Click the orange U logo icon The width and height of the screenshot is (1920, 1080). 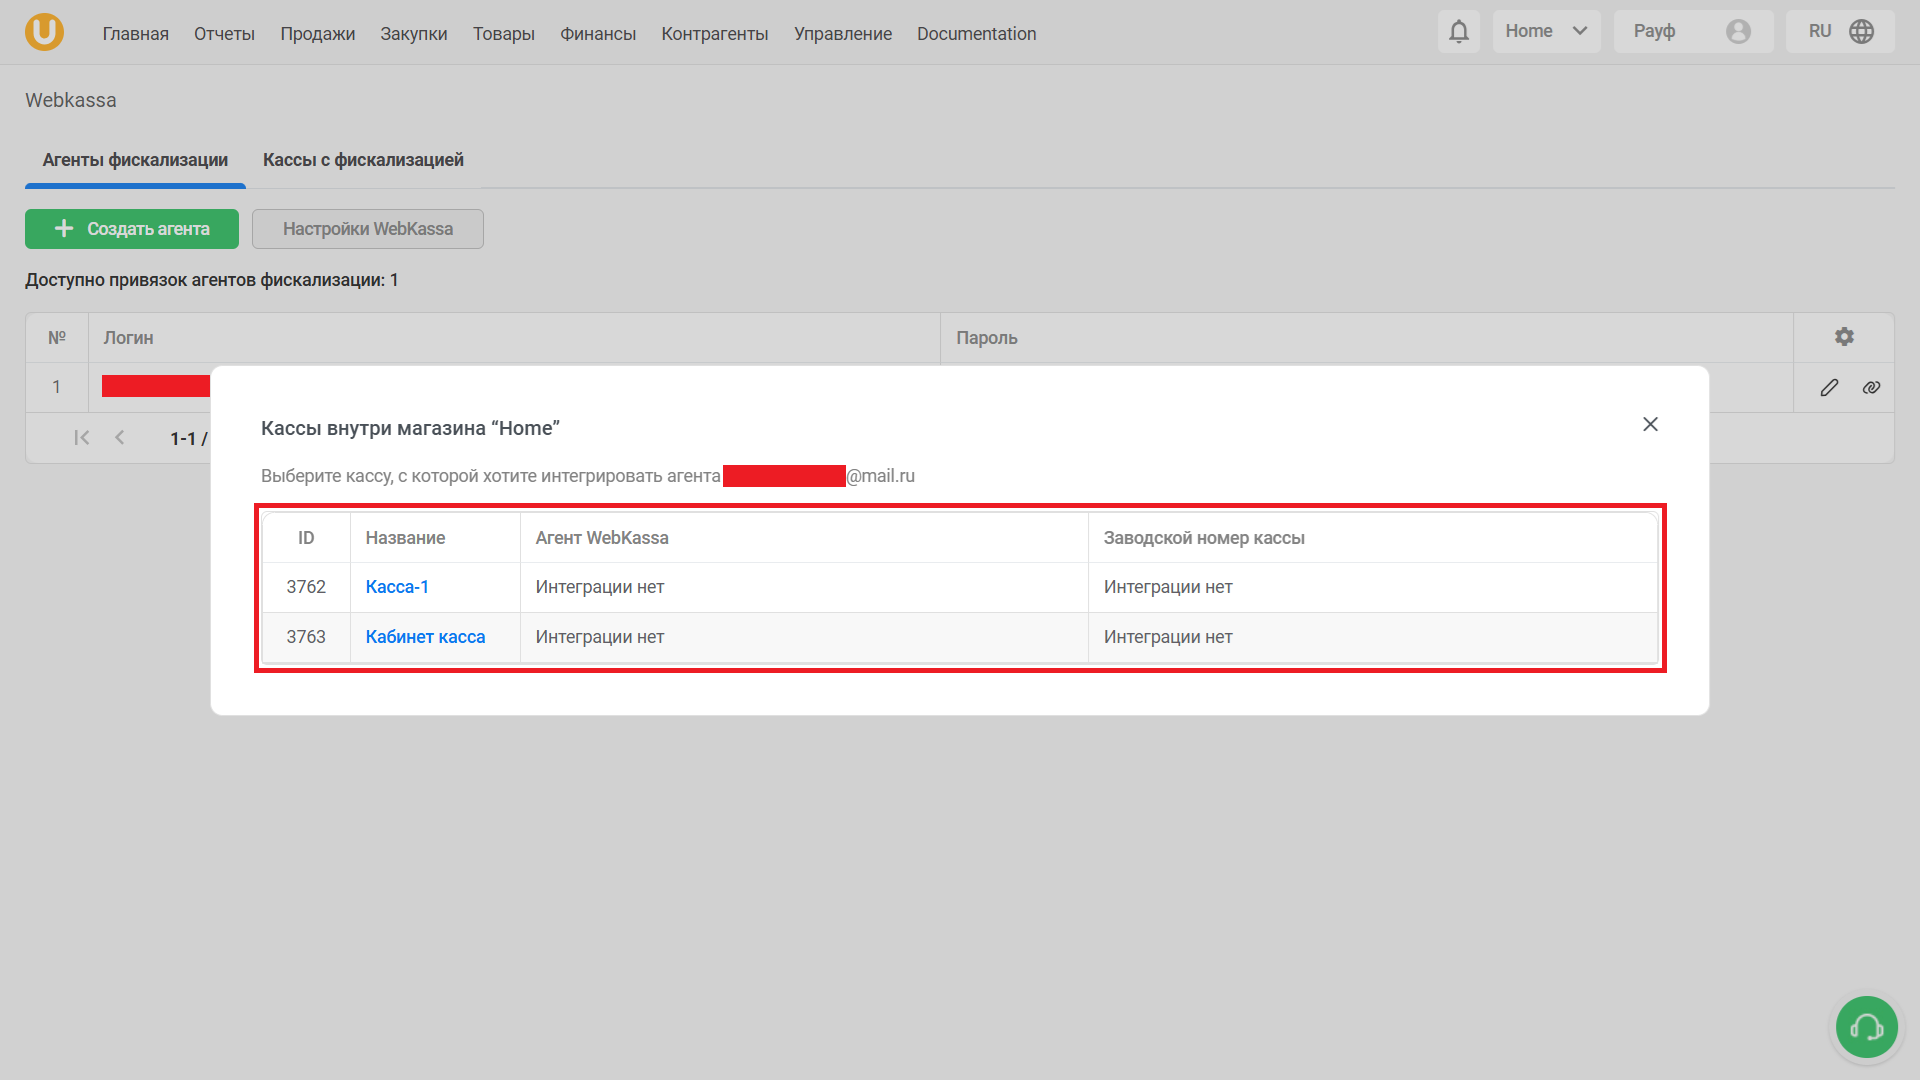[x=44, y=32]
